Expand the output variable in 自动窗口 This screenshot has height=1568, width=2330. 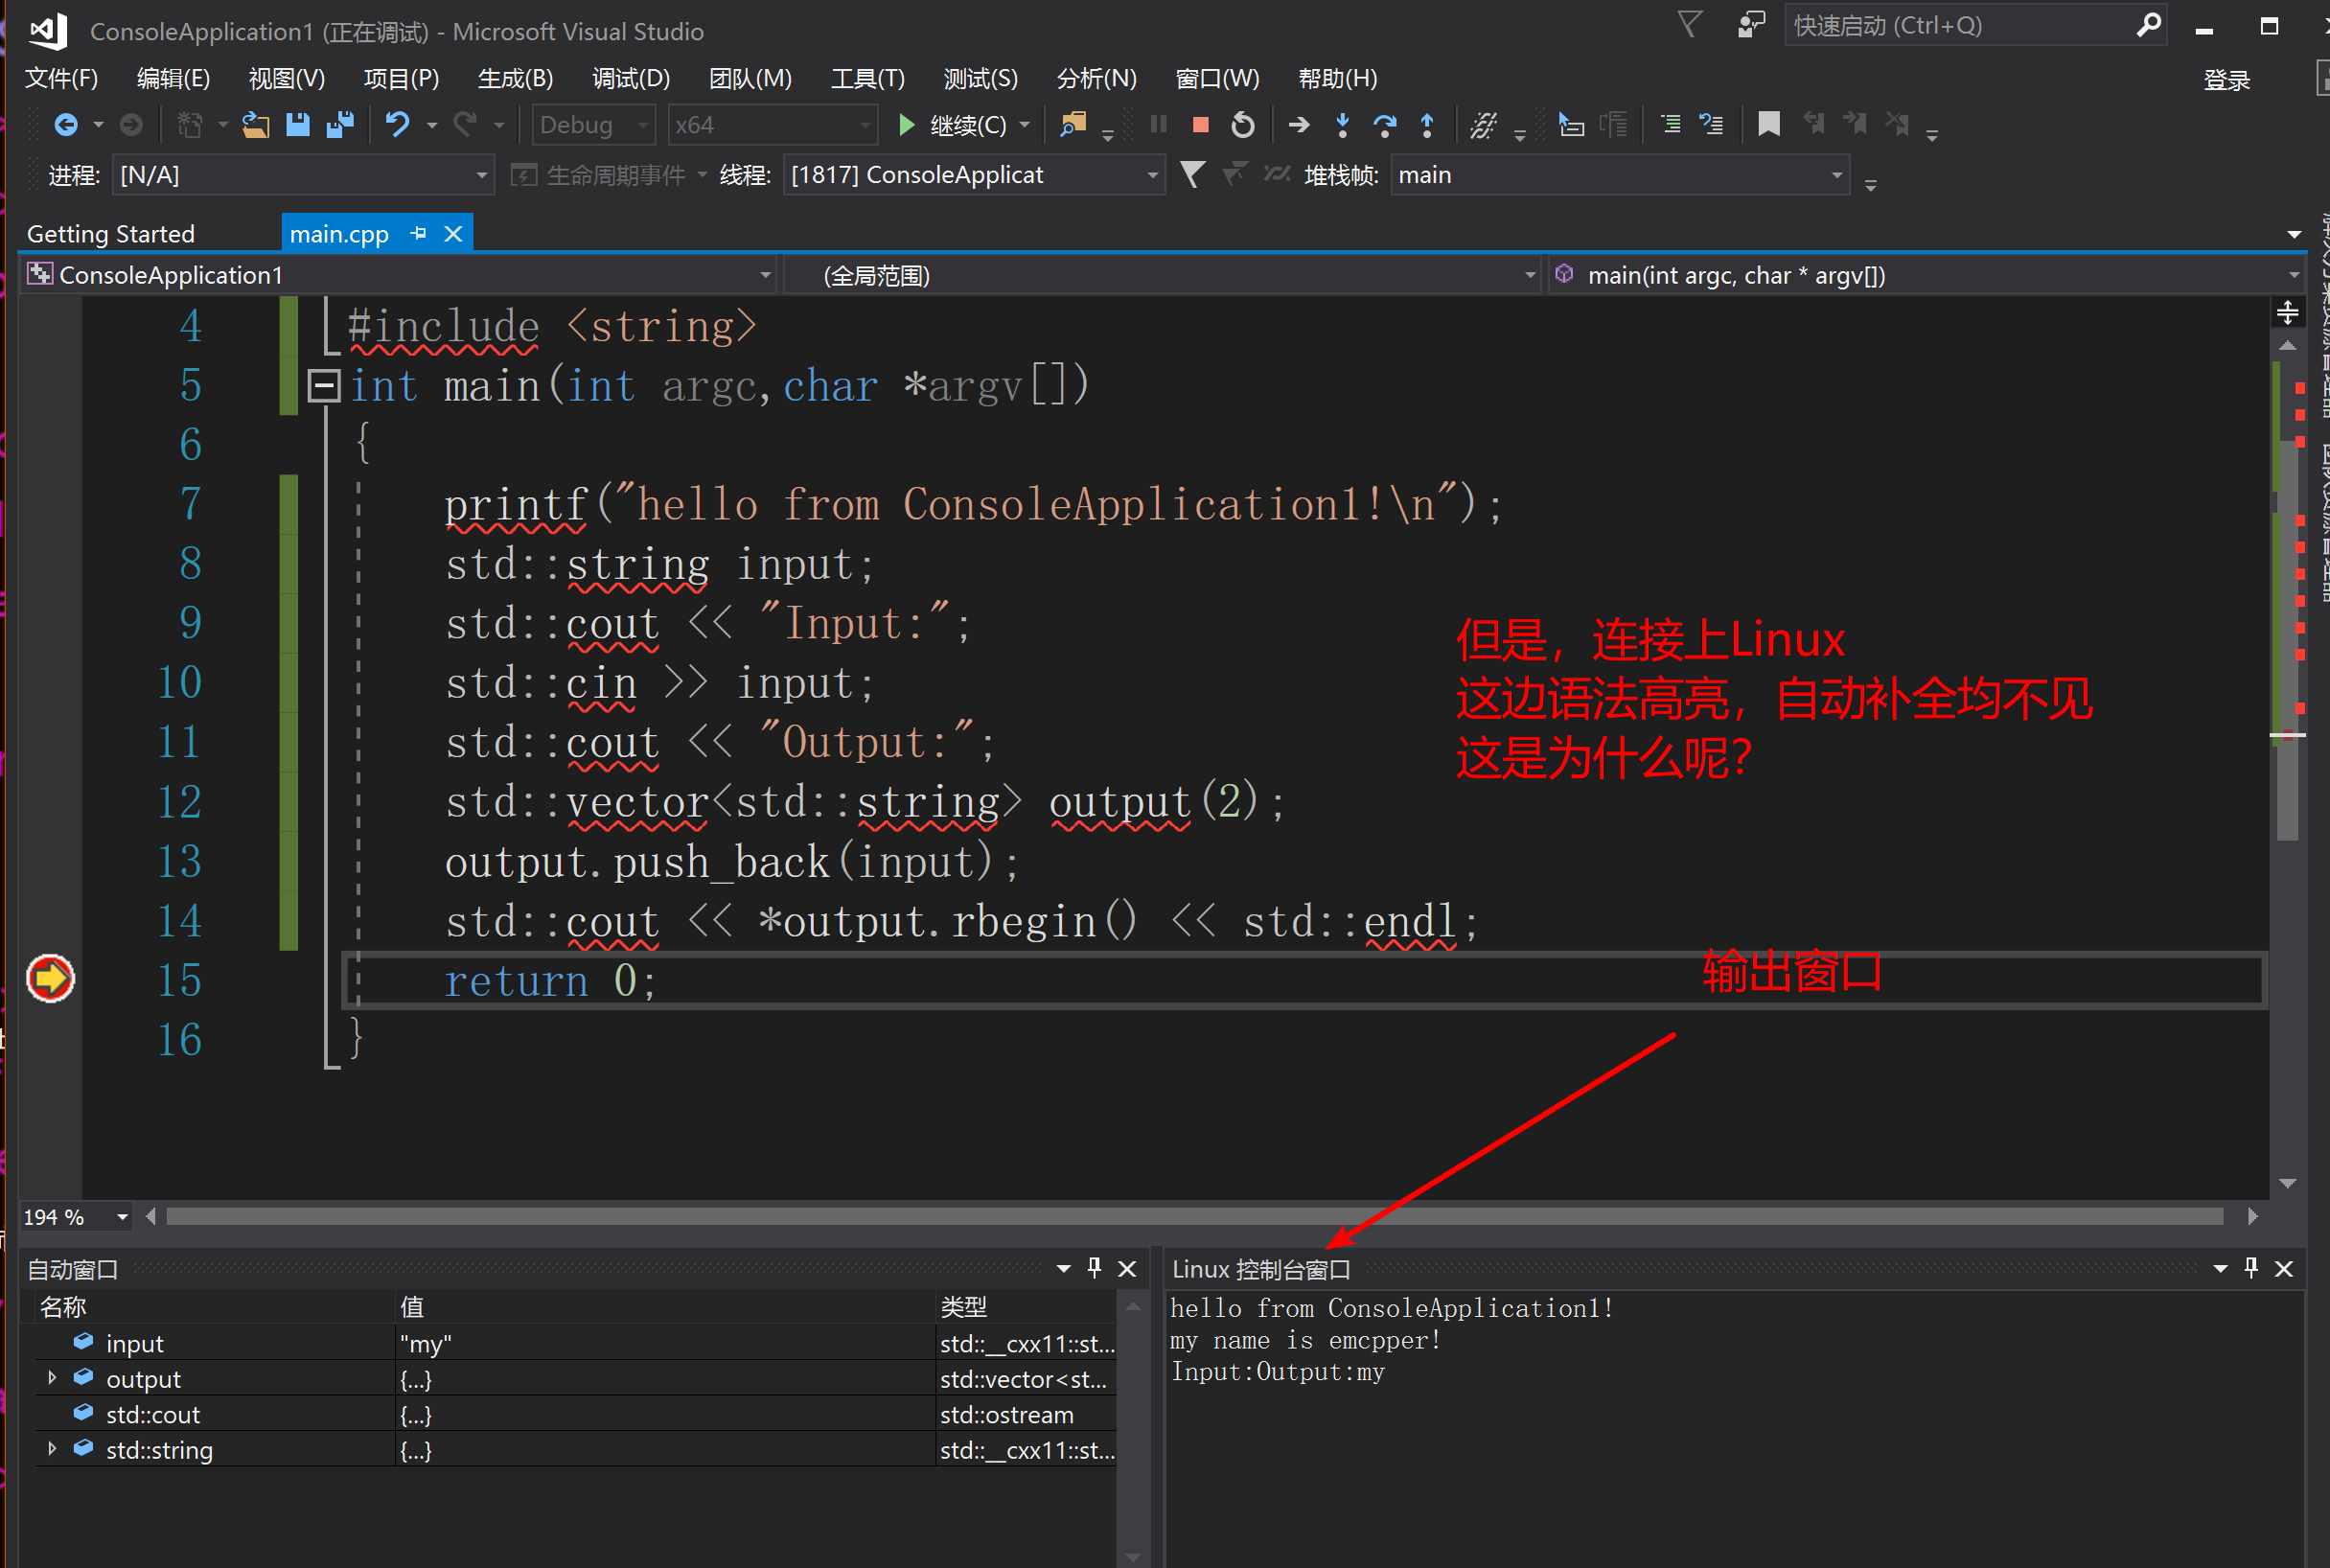51,1378
